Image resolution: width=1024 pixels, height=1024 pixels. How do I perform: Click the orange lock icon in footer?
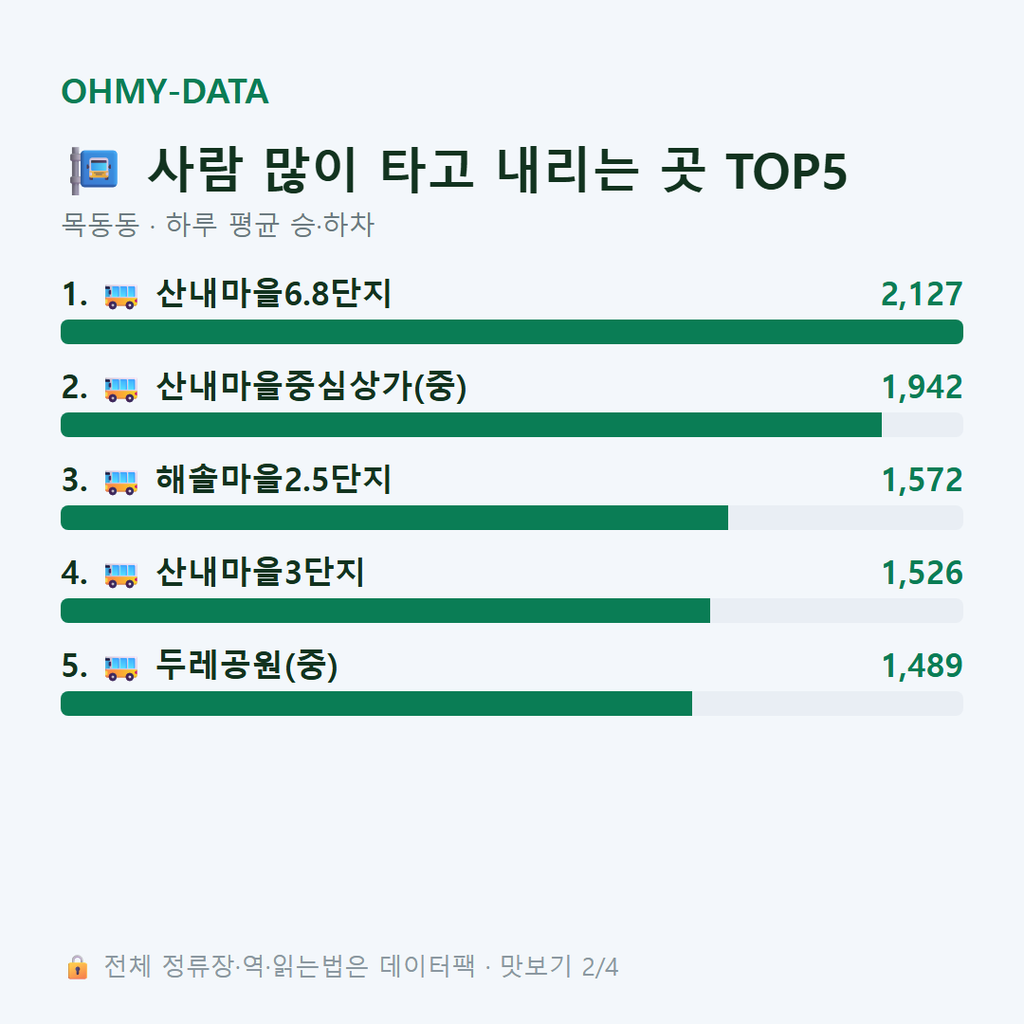77,967
